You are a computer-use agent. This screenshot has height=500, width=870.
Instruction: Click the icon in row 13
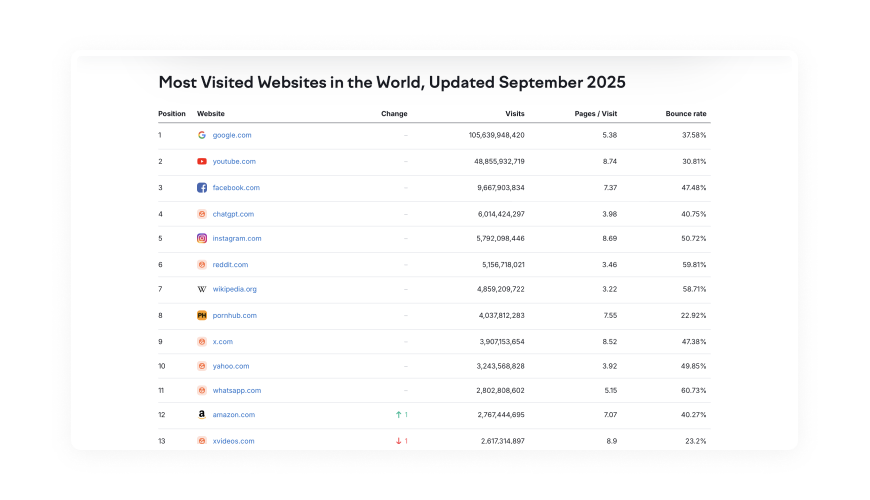pos(202,441)
